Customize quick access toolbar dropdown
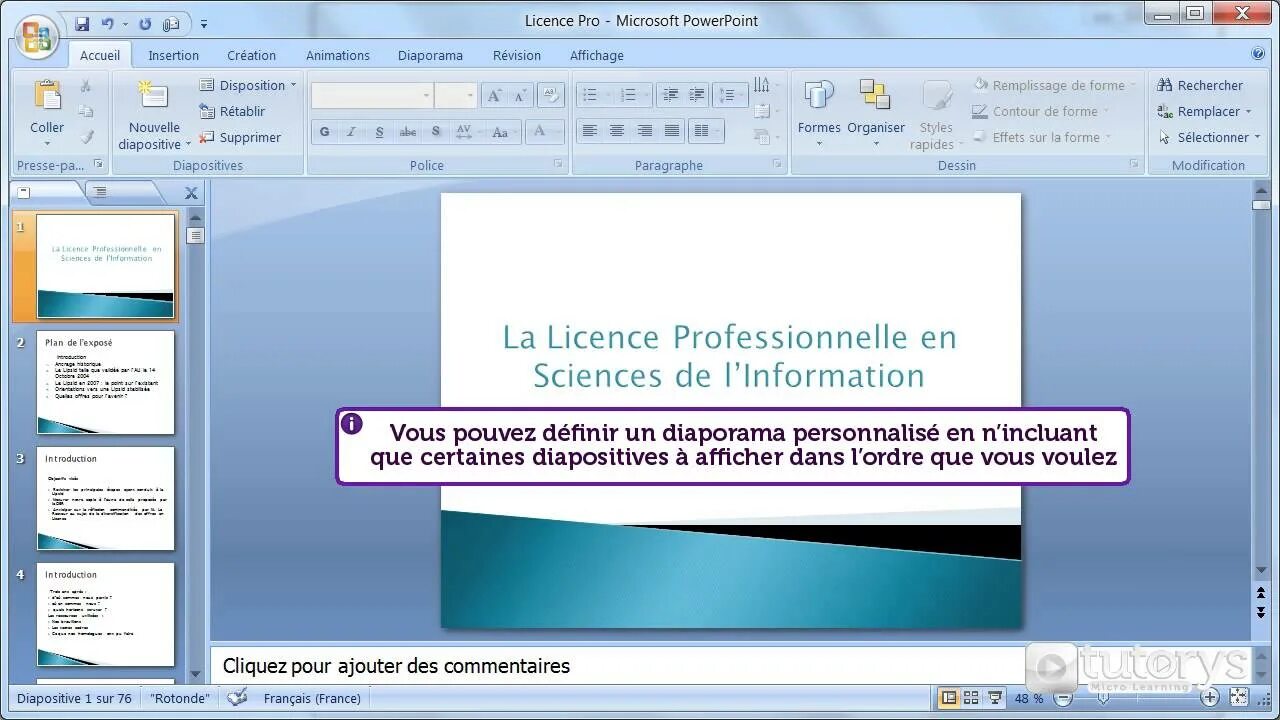 click(x=204, y=24)
